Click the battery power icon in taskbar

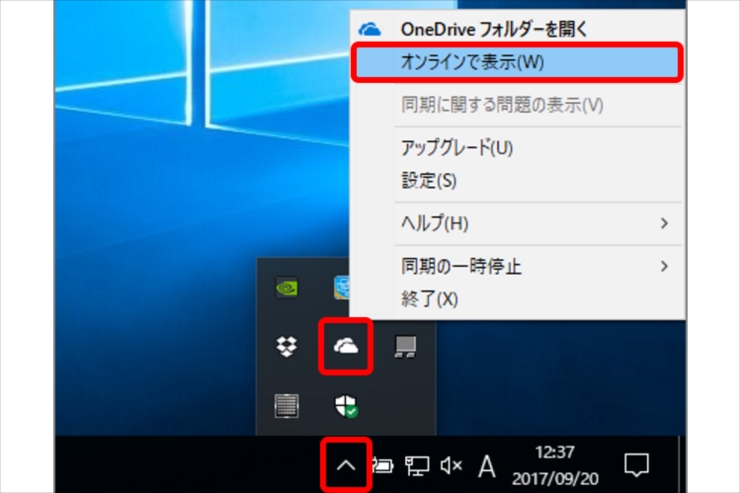pos(383,466)
